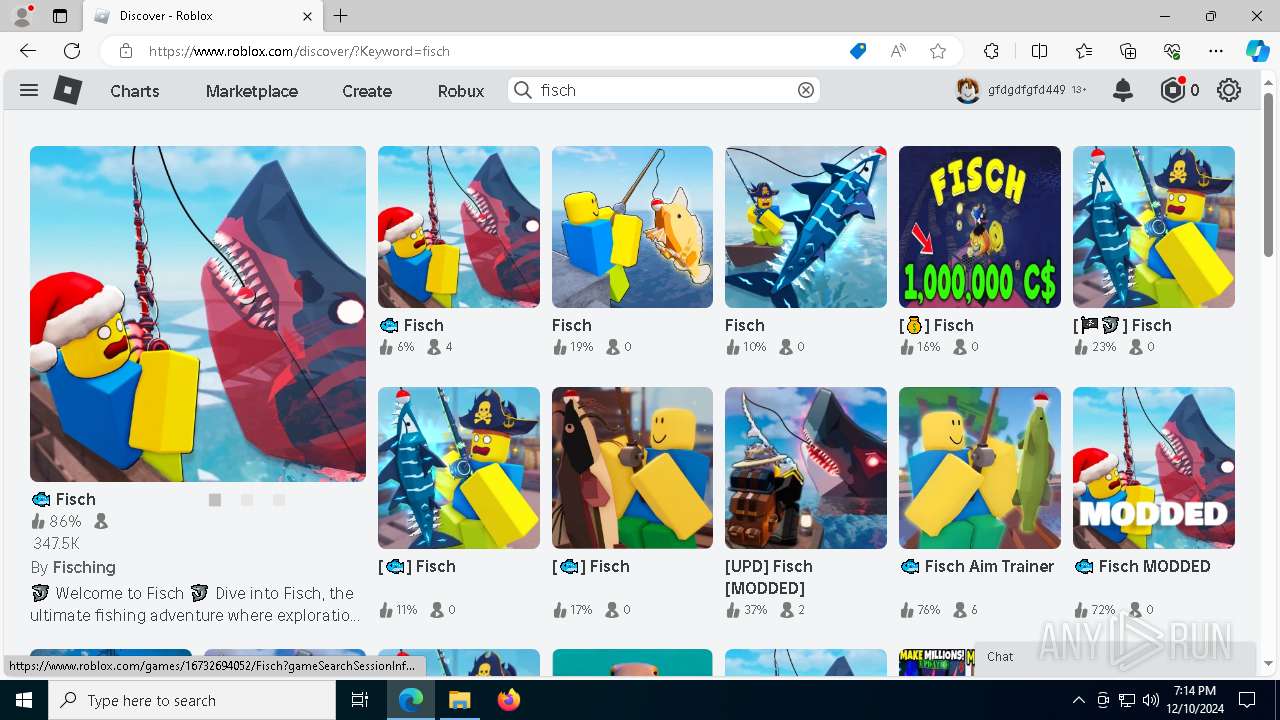
Task: Add this page to favorites
Action: 938,51
